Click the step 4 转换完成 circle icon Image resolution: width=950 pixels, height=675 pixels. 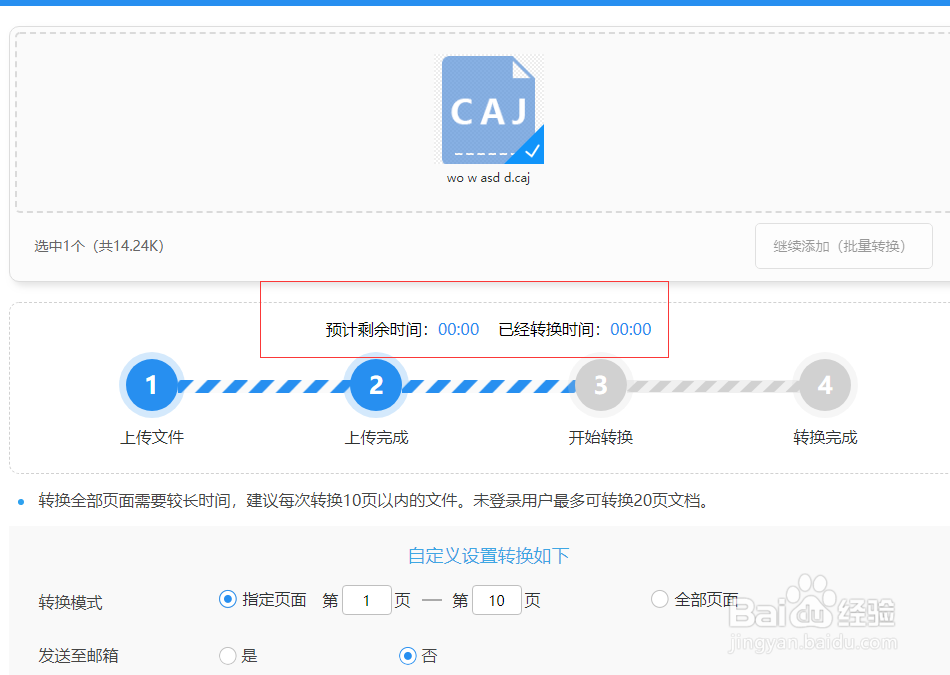pos(825,384)
